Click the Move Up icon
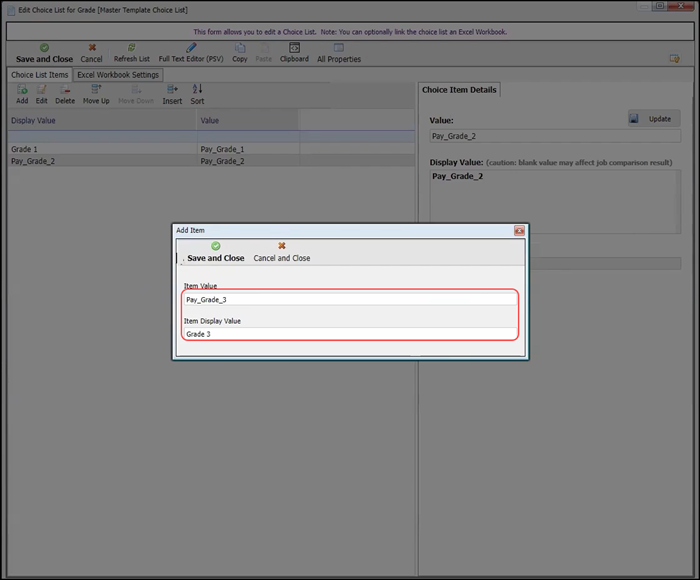The image size is (700, 580). pyautogui.click(x=96, y=94)
